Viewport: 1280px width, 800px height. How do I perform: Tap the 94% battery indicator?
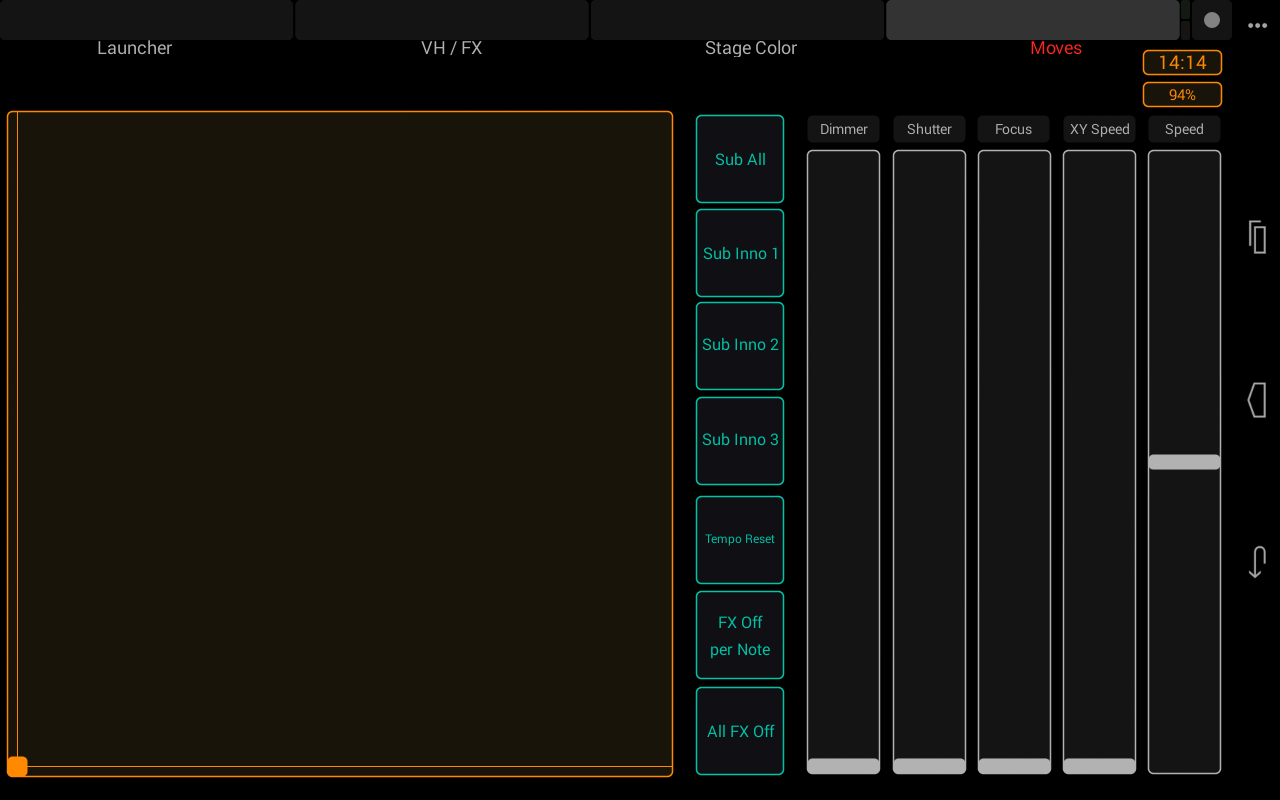pyautogui.click(x=1182, y=94)
